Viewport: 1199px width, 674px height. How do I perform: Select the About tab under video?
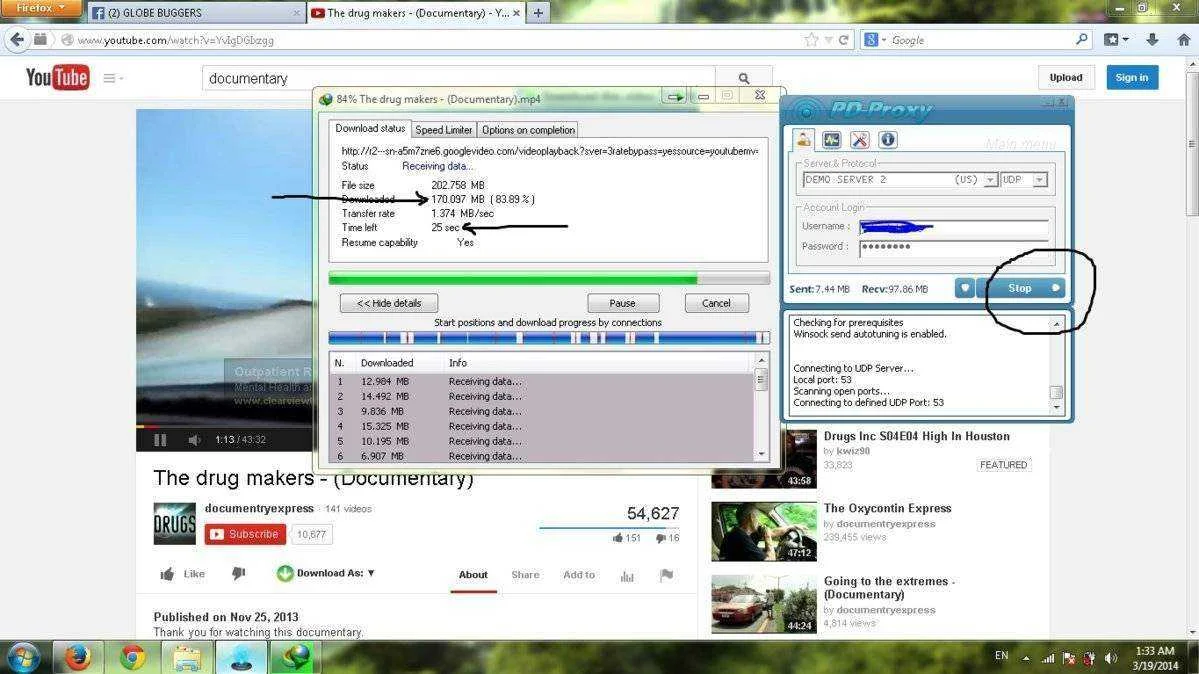pos(473,575)
